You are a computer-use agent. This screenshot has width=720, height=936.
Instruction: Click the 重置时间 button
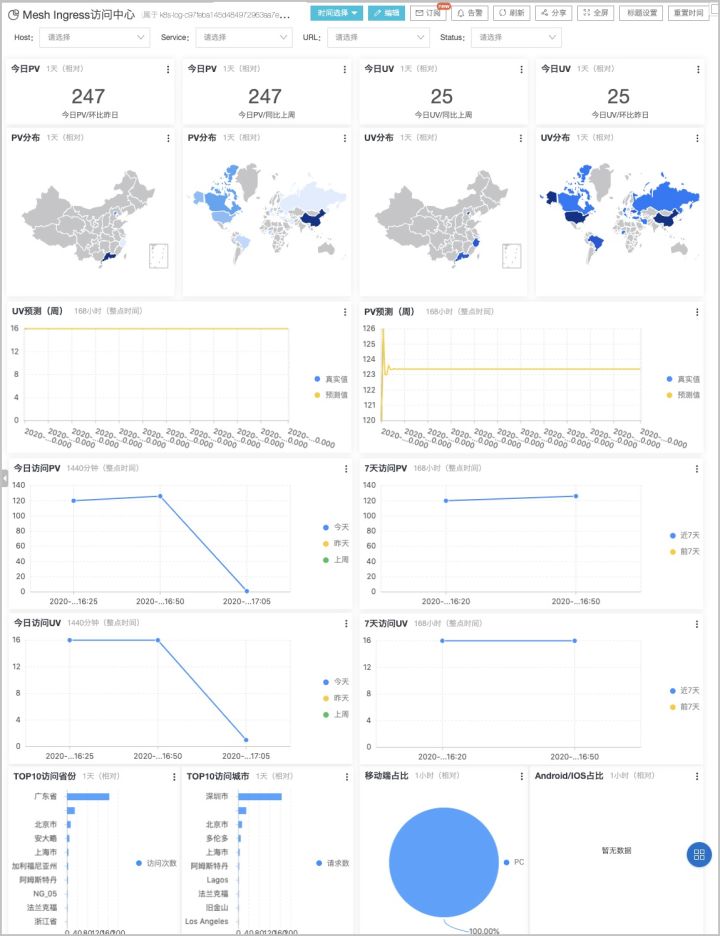point(688,13)
